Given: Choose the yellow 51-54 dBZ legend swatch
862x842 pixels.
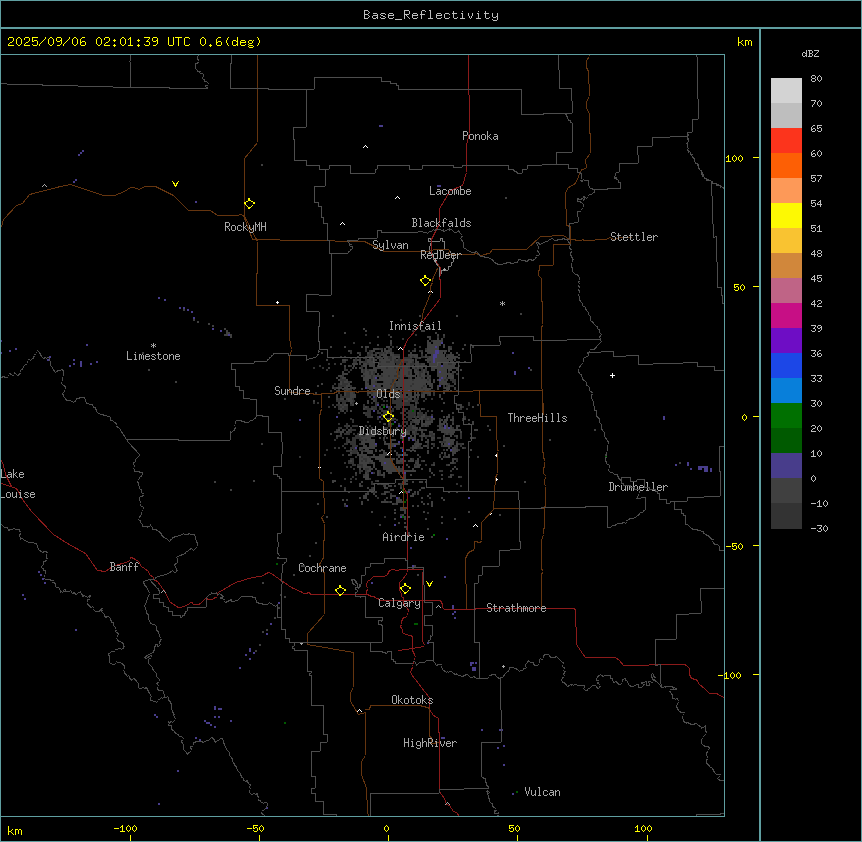Looking at the screenshot, I should click(x=786, y=215).
